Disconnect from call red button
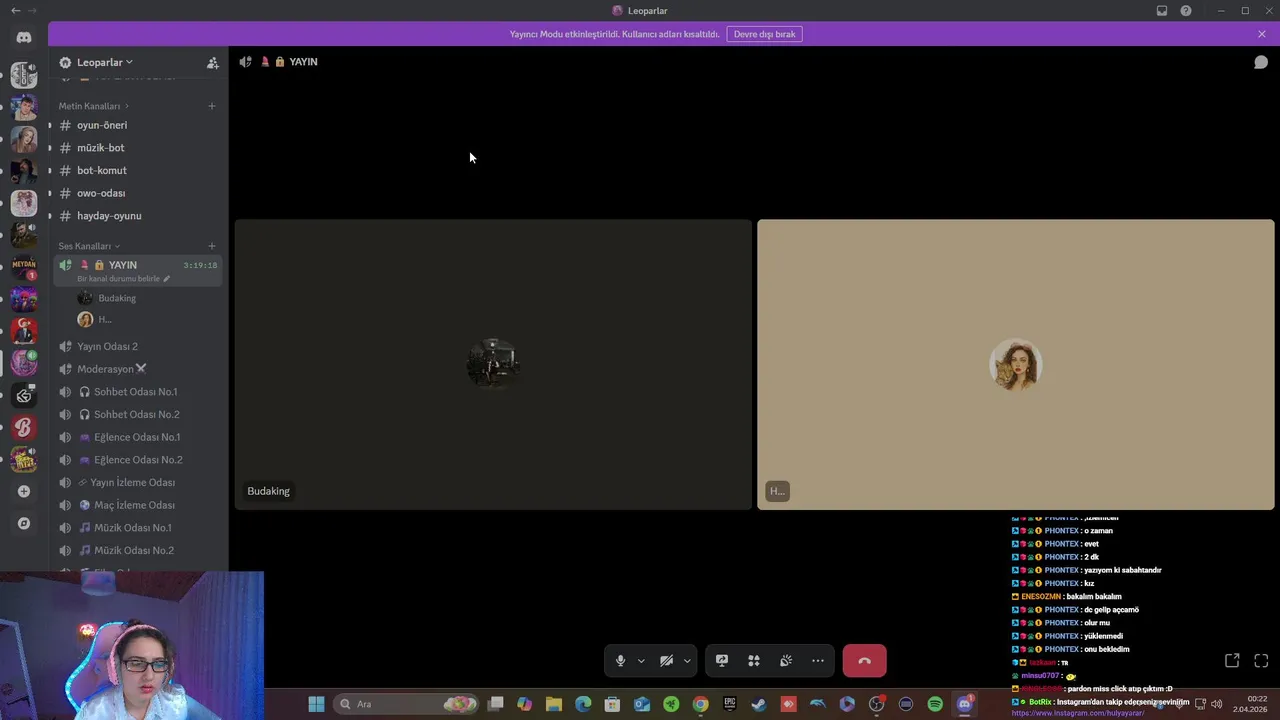The height and width of the screenshot is (720, 1280). point(864,661)
